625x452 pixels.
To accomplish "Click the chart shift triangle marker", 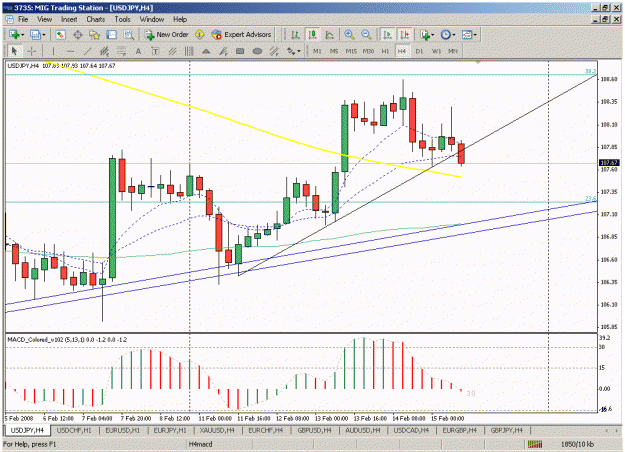I will [x=478, y=62].
